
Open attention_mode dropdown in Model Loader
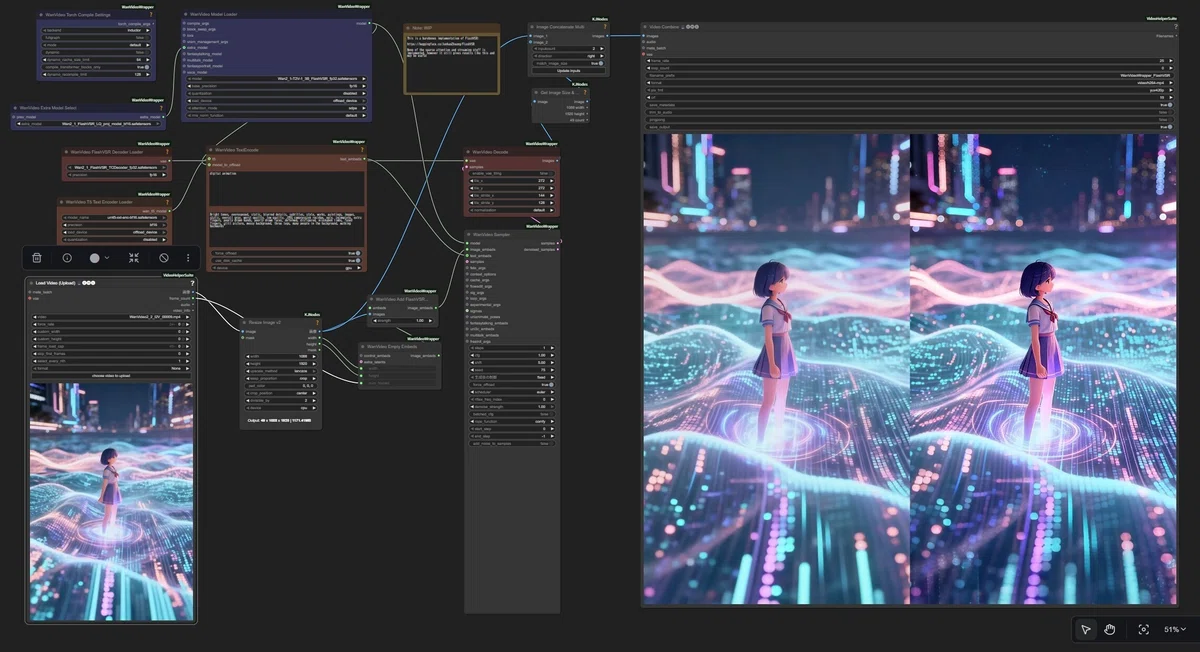click(x=277, y=107)
